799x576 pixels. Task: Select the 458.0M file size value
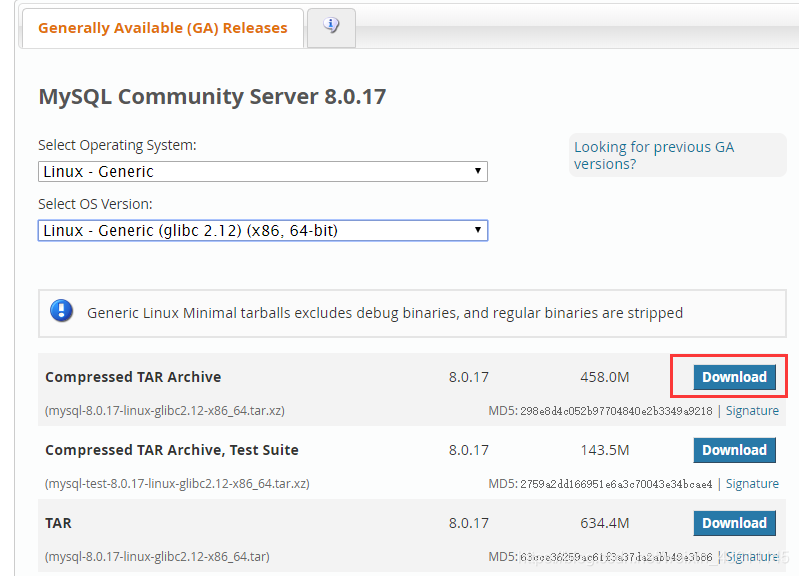(605, 377)
